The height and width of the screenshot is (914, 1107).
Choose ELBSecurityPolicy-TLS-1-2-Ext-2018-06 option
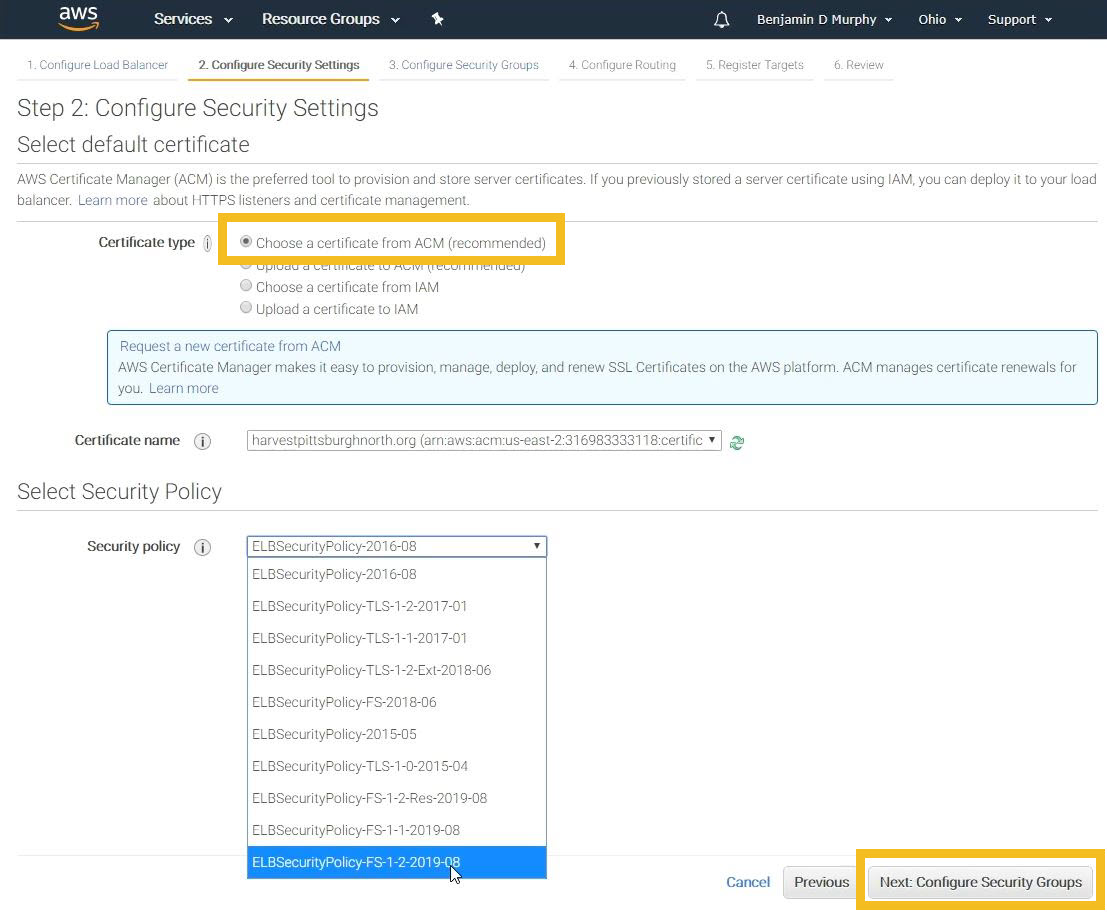click(397, 671)
